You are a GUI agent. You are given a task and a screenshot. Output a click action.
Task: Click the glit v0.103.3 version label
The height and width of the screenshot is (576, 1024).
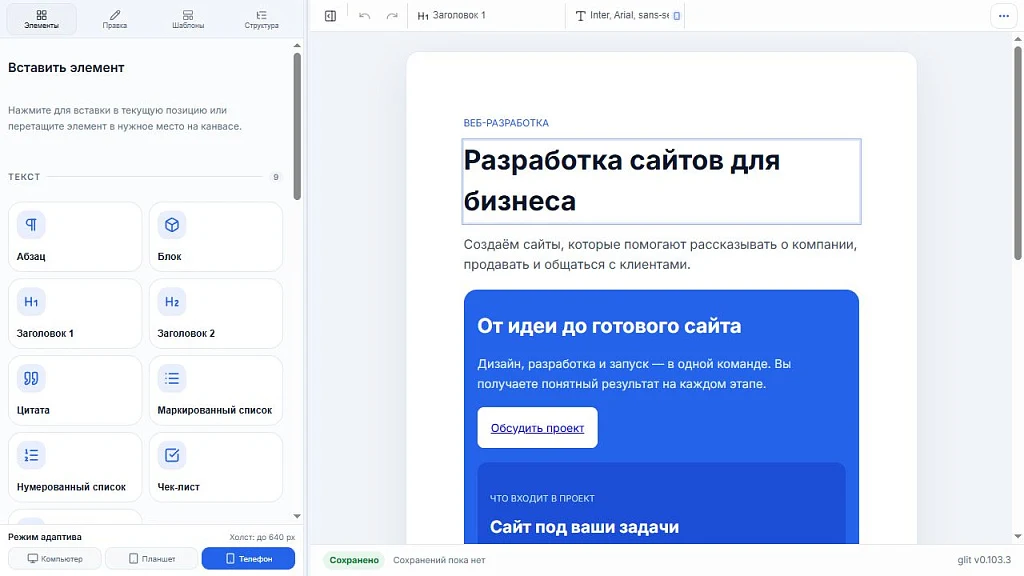[984, 560]
